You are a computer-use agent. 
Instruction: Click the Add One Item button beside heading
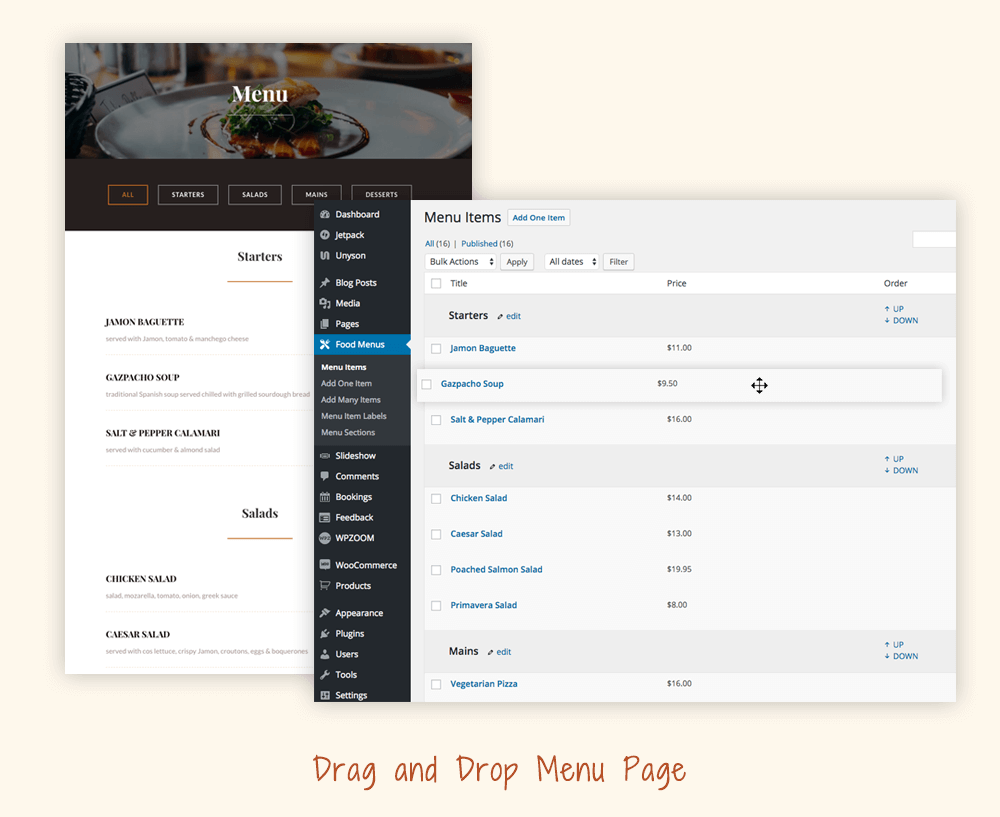pos(539,217)
